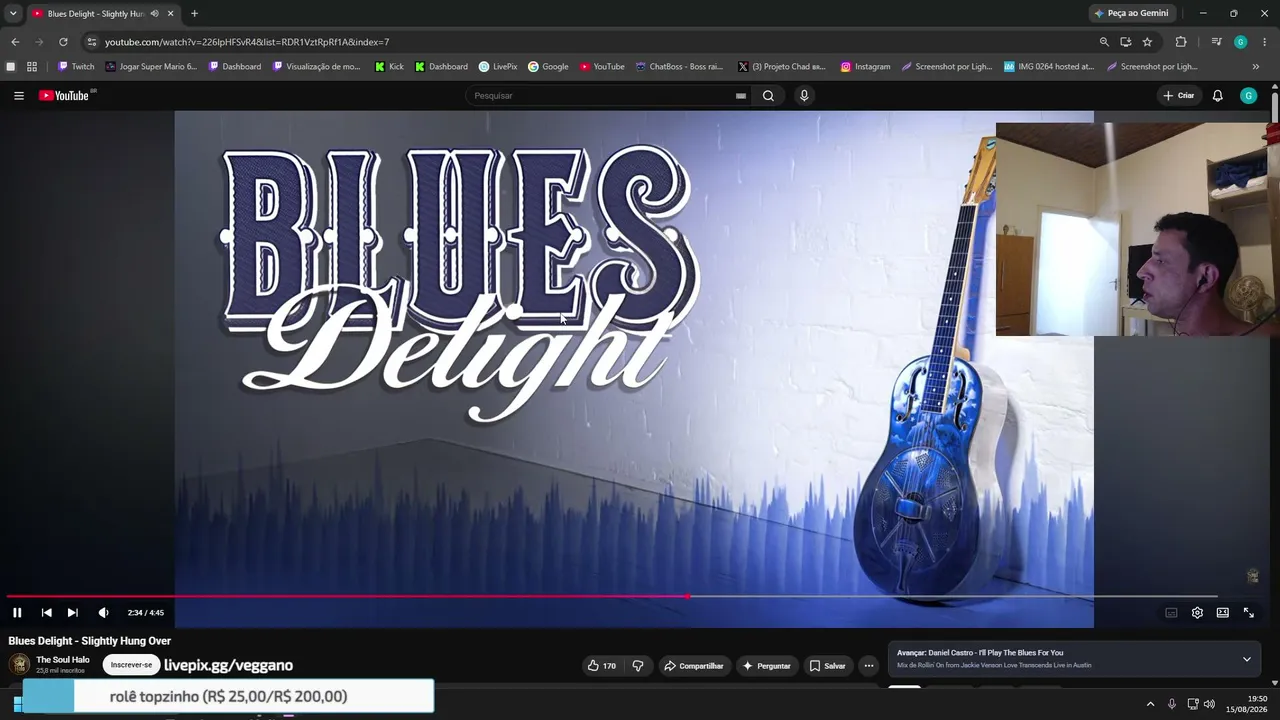Open the Chrome three-dot menu

pos(1265,42)
